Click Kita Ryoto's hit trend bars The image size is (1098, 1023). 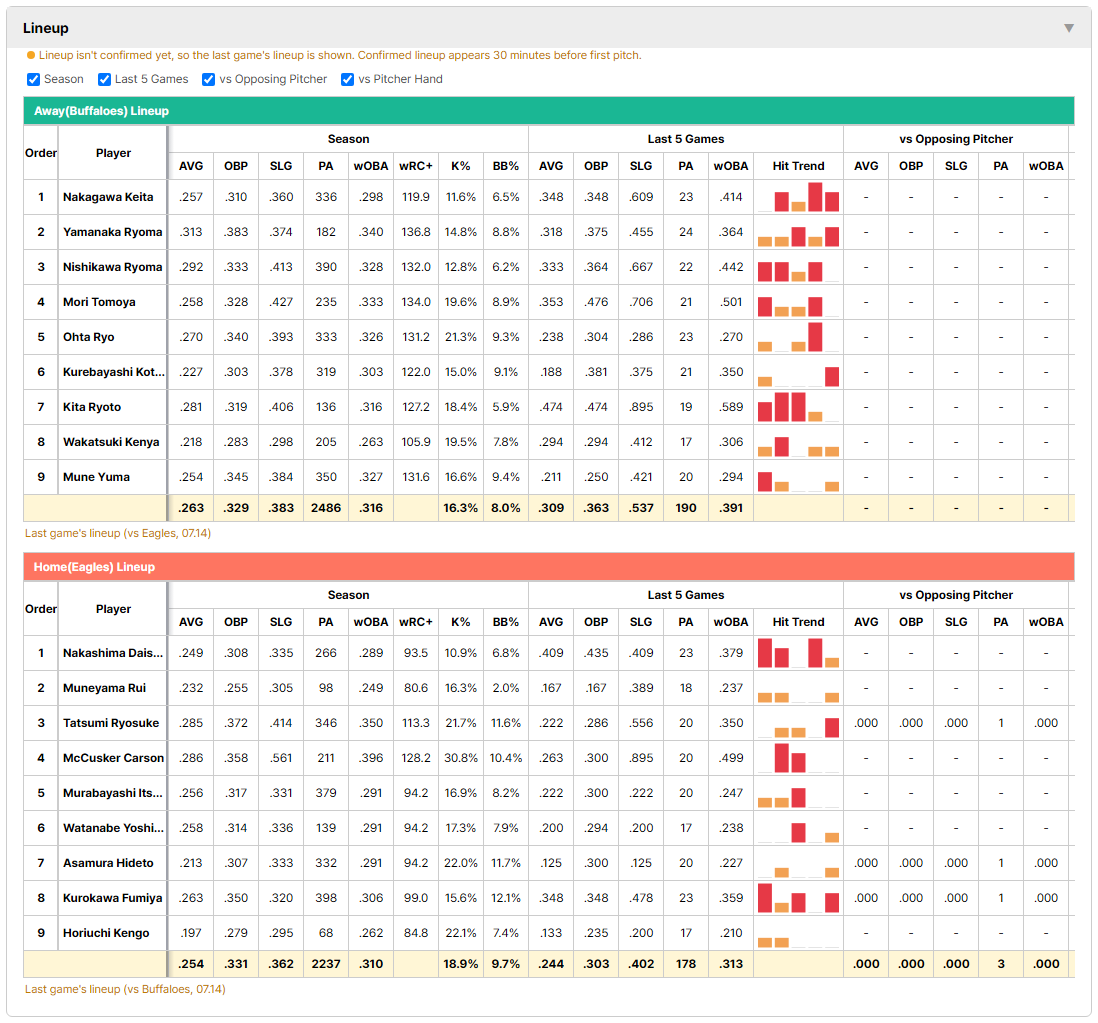[798, 407]
